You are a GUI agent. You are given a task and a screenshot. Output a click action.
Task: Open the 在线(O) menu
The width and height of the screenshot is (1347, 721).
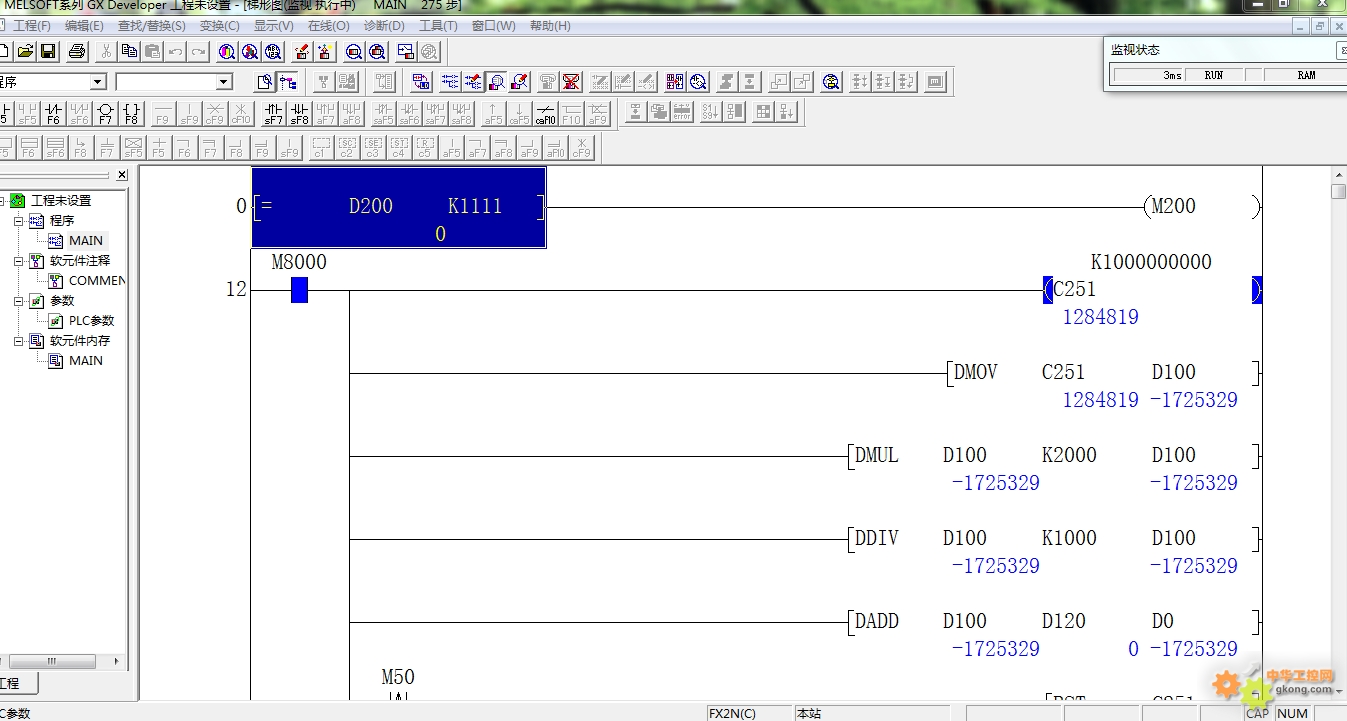click(x=328, y=26)
